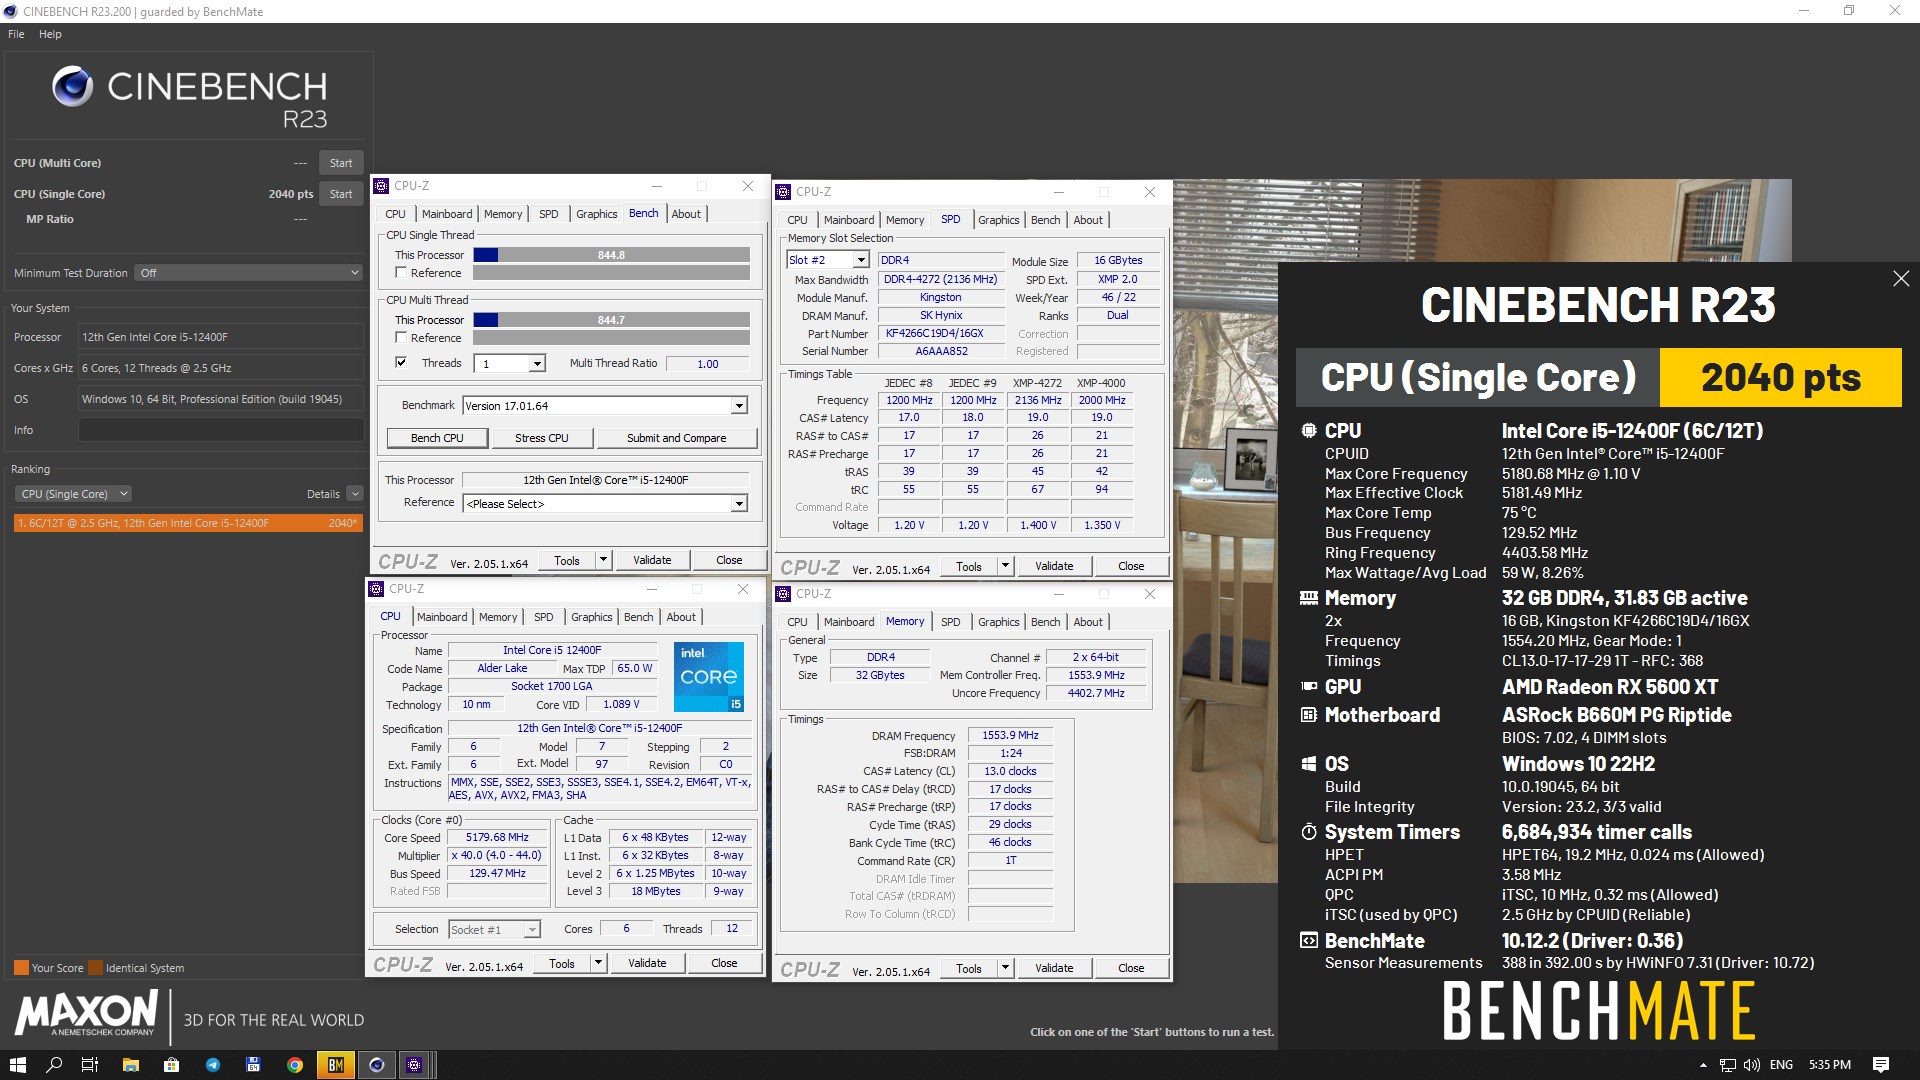Expand the ranking Details arrow
This screenshot has width=1920, height=1080.
tap(355, 494)
